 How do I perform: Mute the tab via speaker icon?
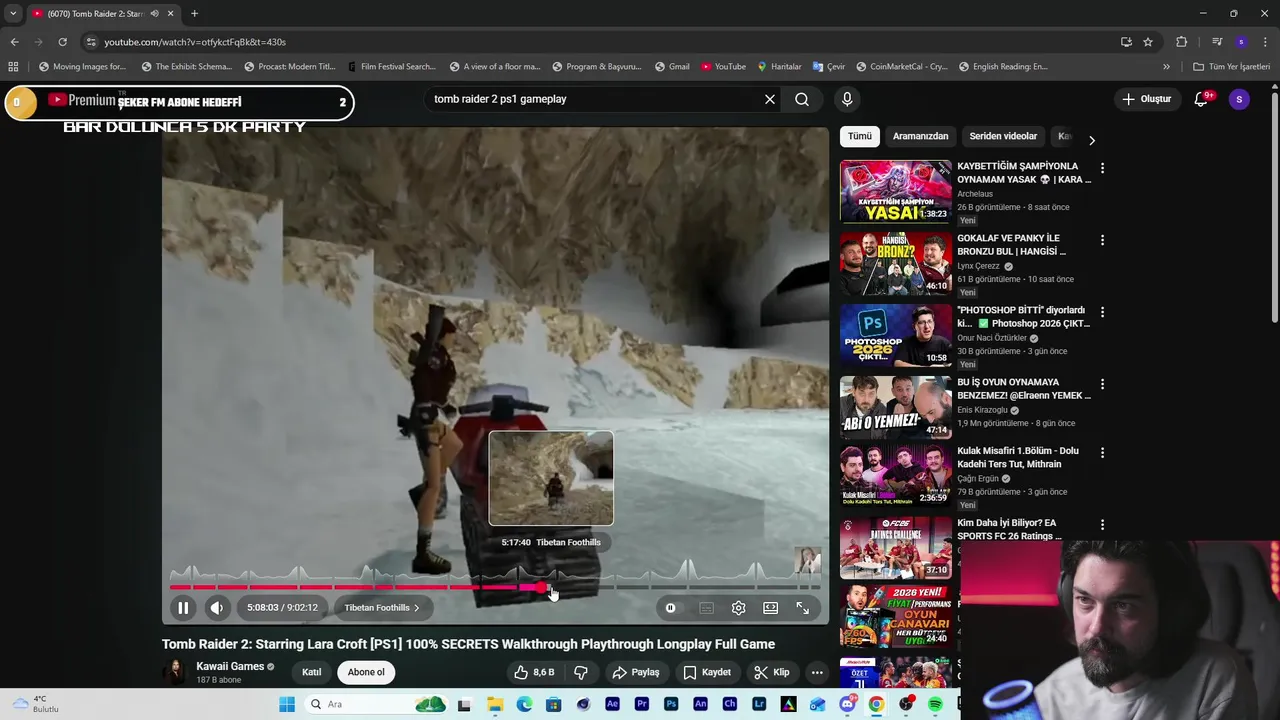click(154, 13)
